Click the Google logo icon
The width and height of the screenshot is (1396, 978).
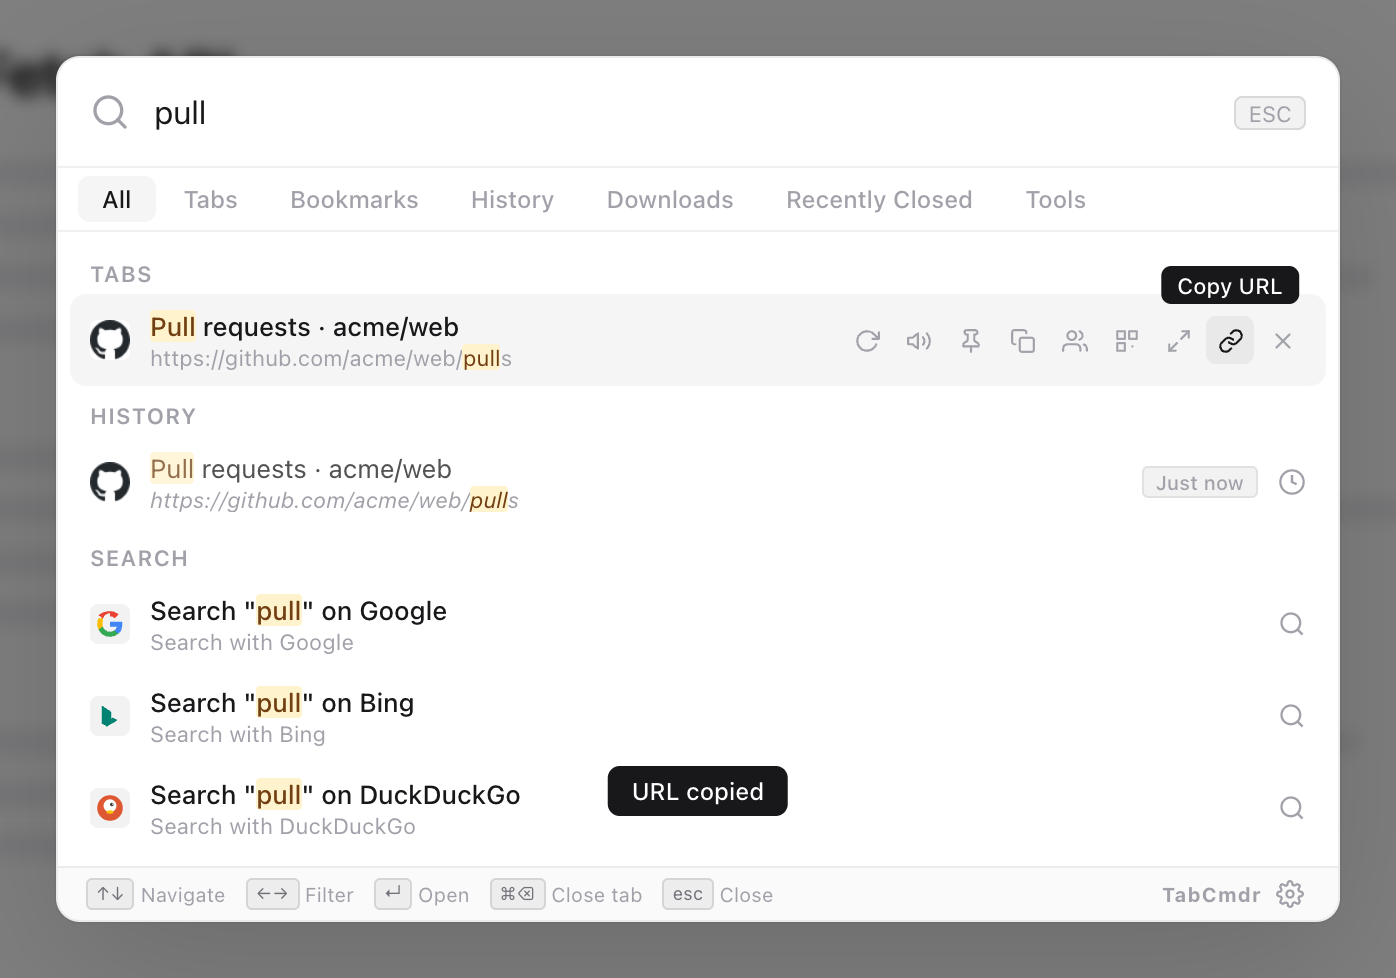pos(110,624)
